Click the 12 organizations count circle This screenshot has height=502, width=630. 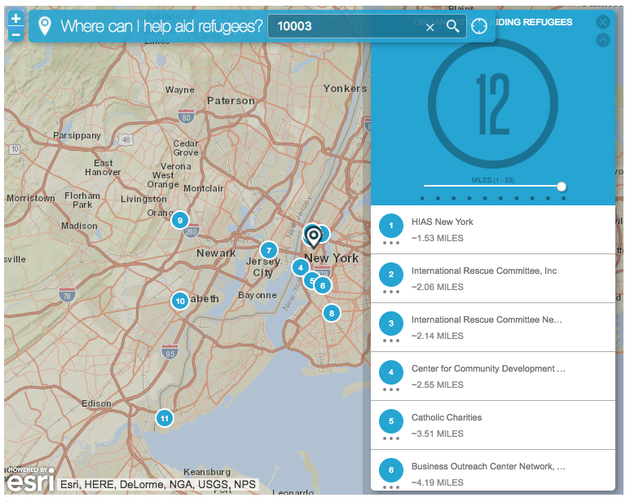[493, 104]
